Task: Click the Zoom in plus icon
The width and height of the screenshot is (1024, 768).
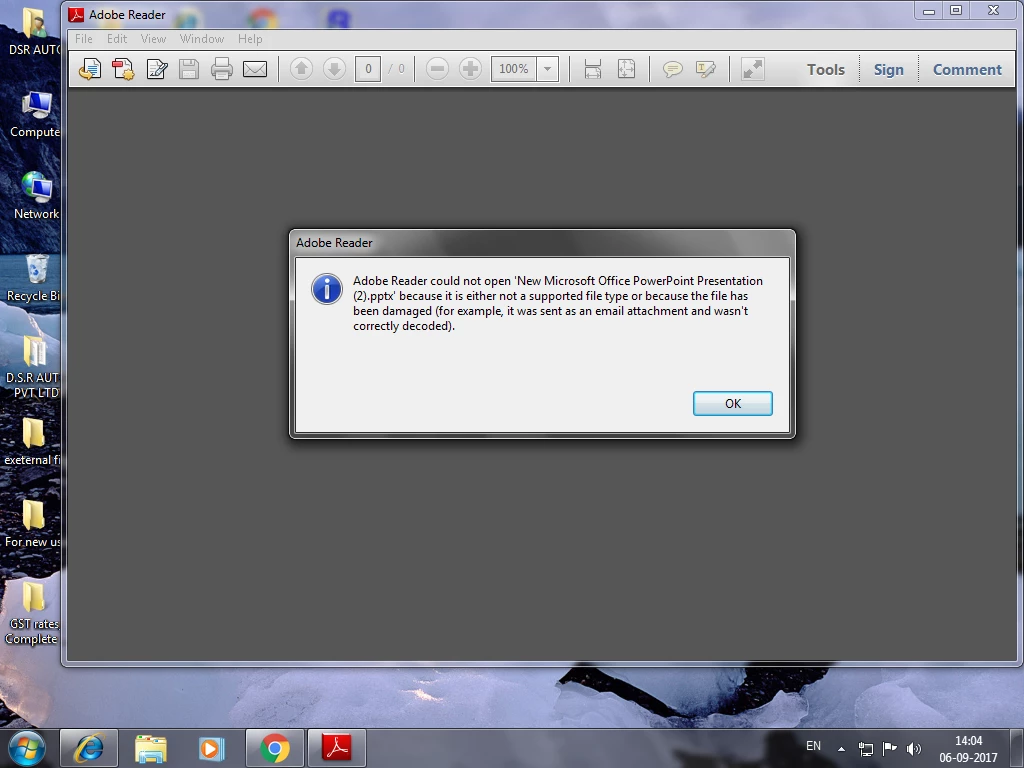Action: (470, 69)
